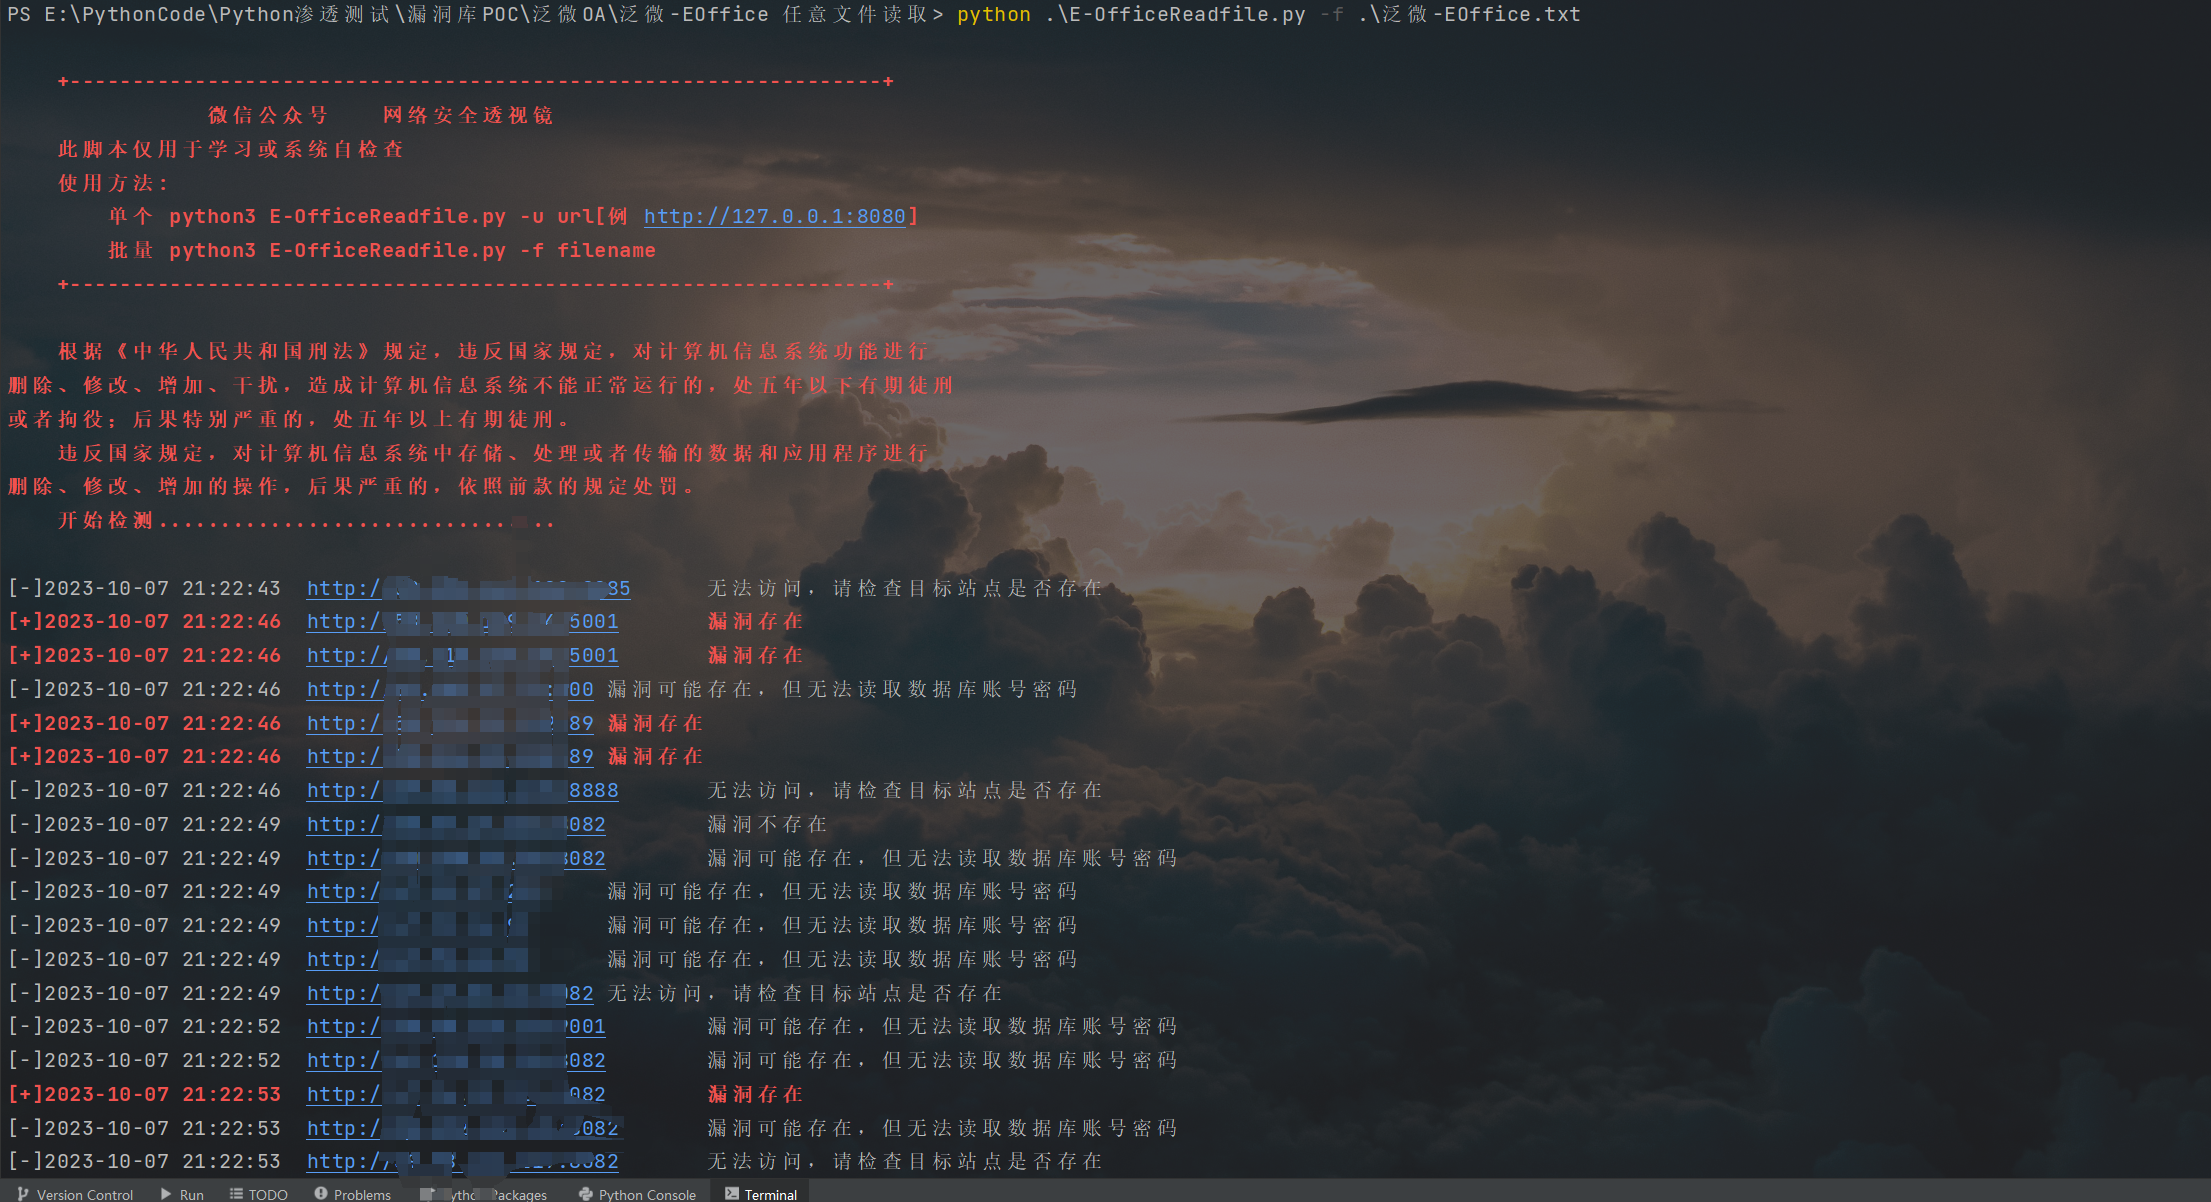The height and width of the screenshot is (1202, 2211).
Task: Click the 此脚本仅用于学习或系统自检查 disclaimer line
Action: click(x=231, y=149)
